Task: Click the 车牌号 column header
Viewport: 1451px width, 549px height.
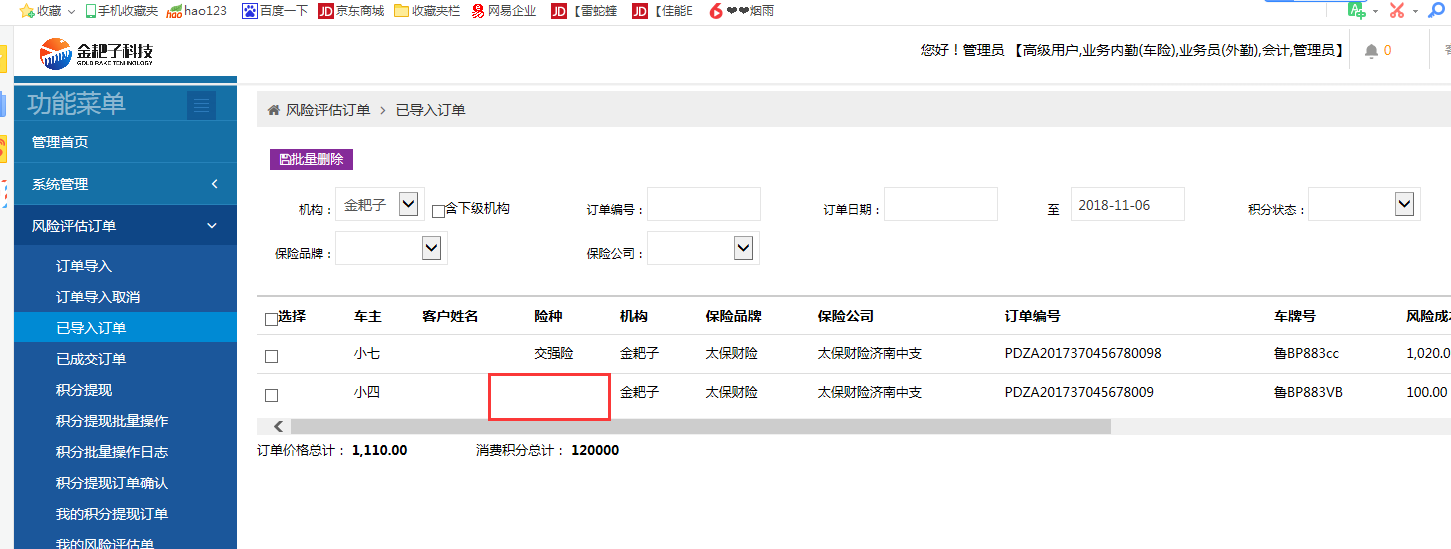Action: click(x=1295, y=317)
